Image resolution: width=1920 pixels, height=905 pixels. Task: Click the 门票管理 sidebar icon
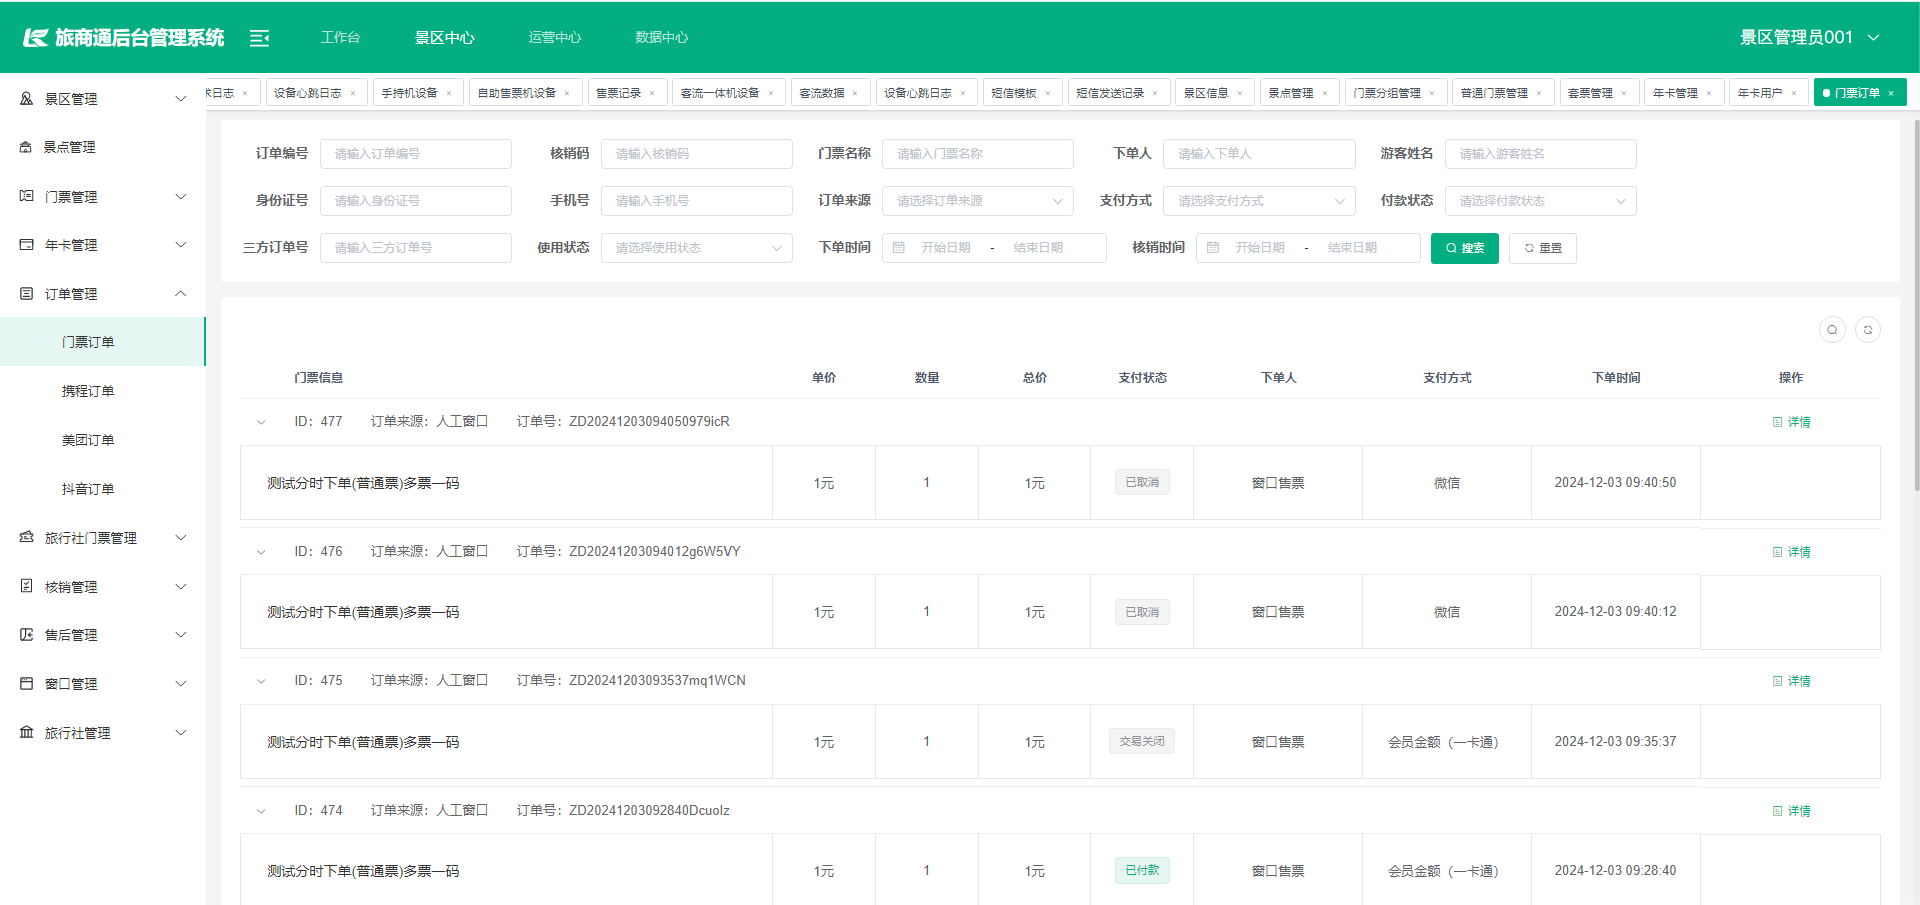[26, 196]
